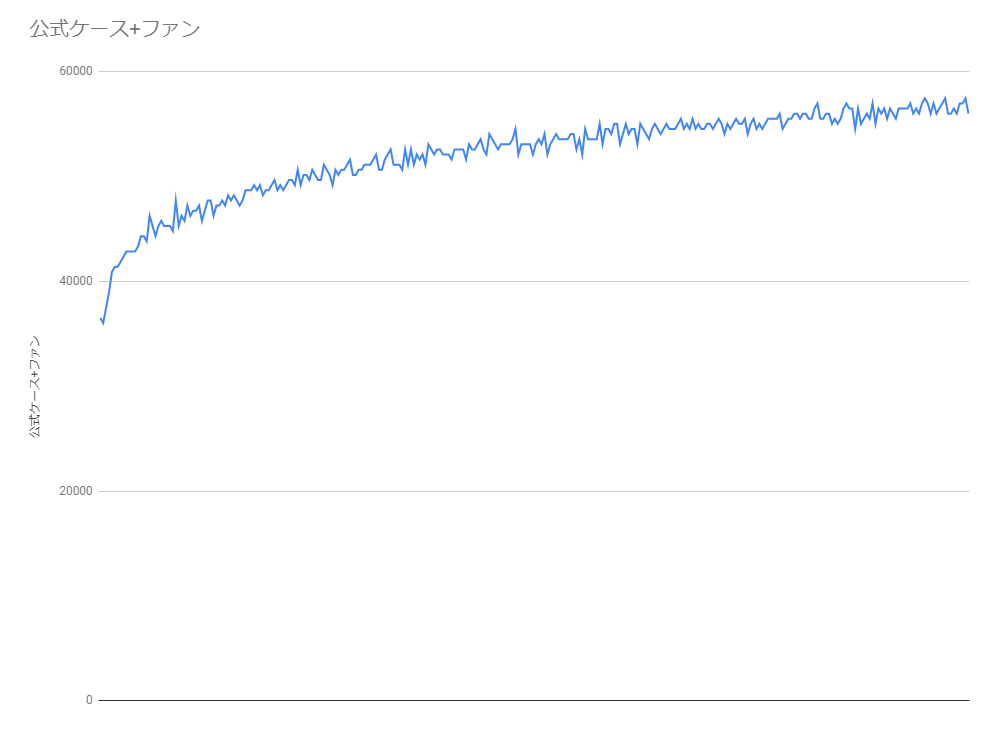Click the 0 y-axis label

[89, 700]
